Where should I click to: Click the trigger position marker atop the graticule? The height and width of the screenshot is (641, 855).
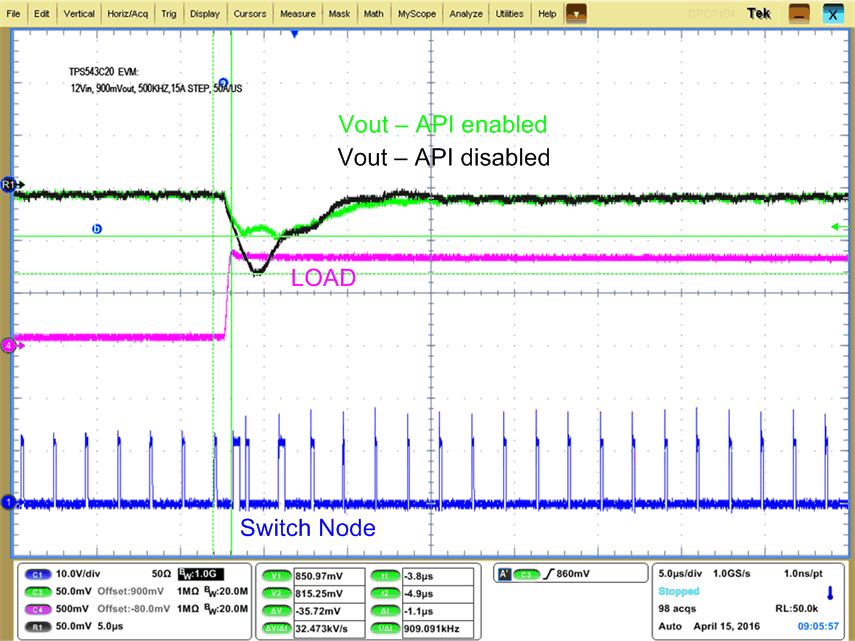[x=293, y=33]
